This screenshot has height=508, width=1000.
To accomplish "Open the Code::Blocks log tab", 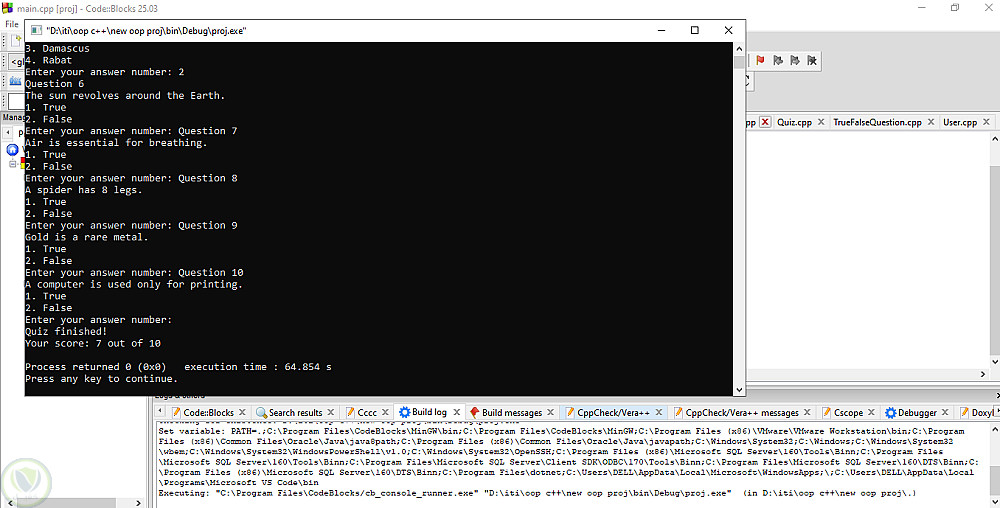I will tap(209, 412).
